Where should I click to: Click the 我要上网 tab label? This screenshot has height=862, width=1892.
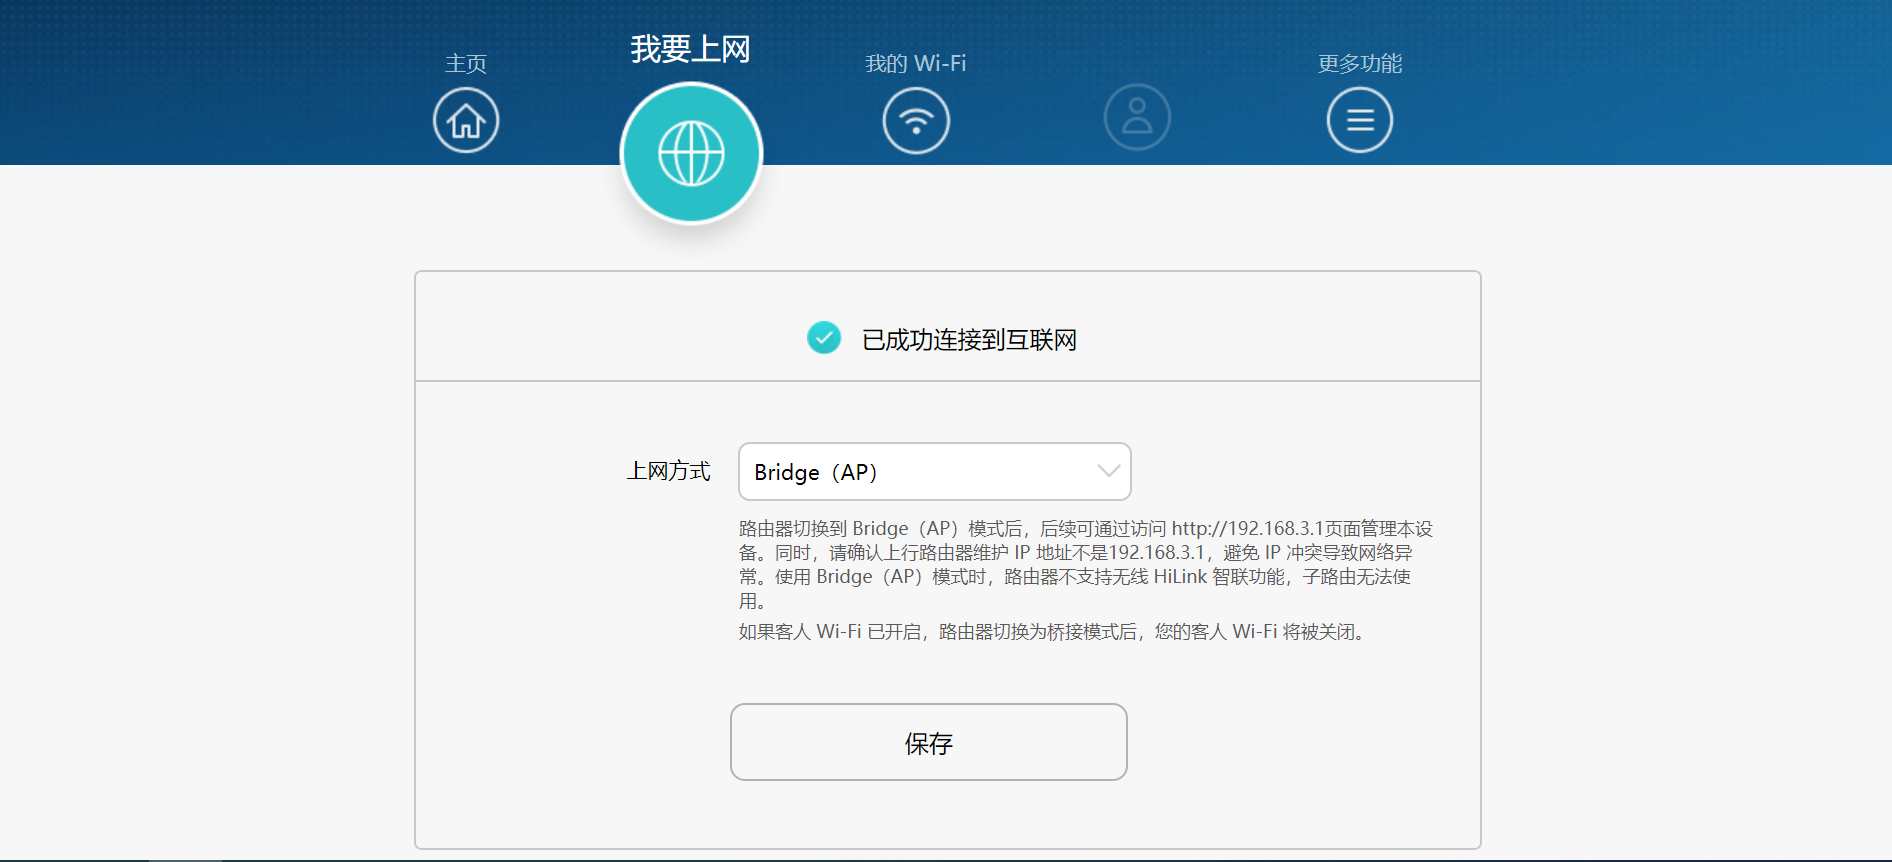pyautogui.click(x=690, y=49)
